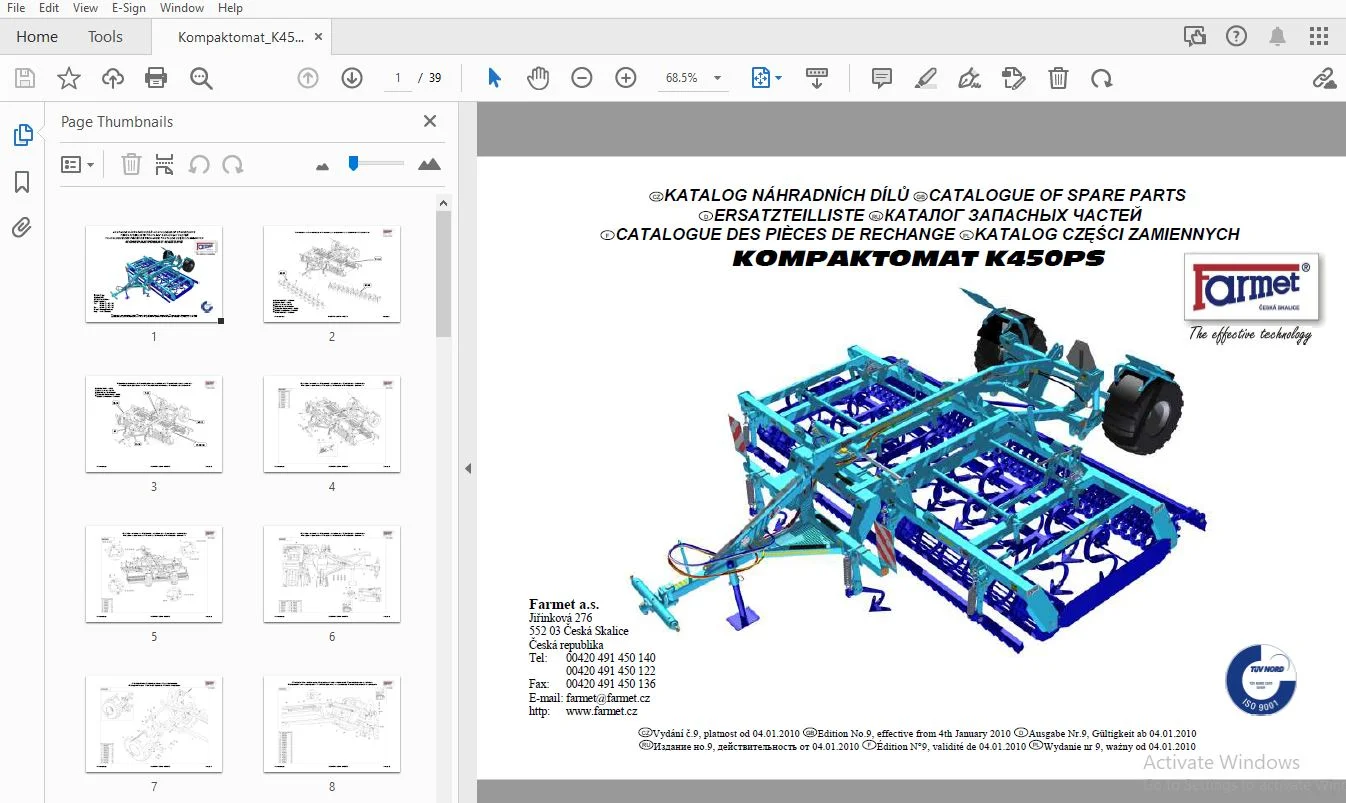Go to the next page with down arrow
Screen dimensions: 1346x803
[x=352, y=78]
